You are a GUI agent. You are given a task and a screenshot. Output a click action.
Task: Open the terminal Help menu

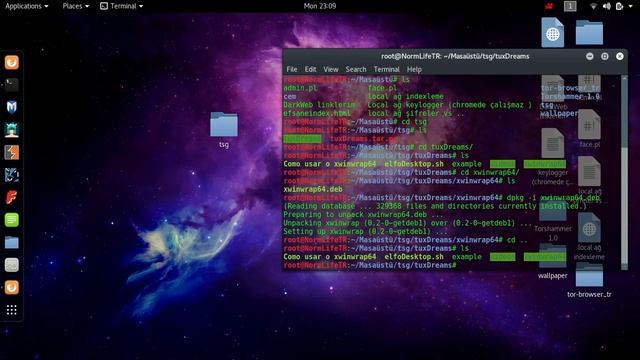(x=414, y=69)
